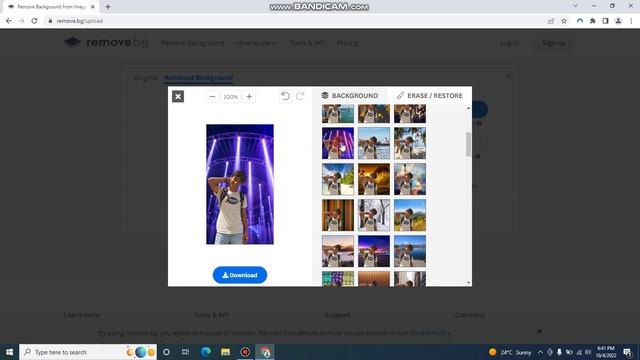Open Task View on the taskbar
The width and height of the screenshot is (640, 360).
[186, 352]
